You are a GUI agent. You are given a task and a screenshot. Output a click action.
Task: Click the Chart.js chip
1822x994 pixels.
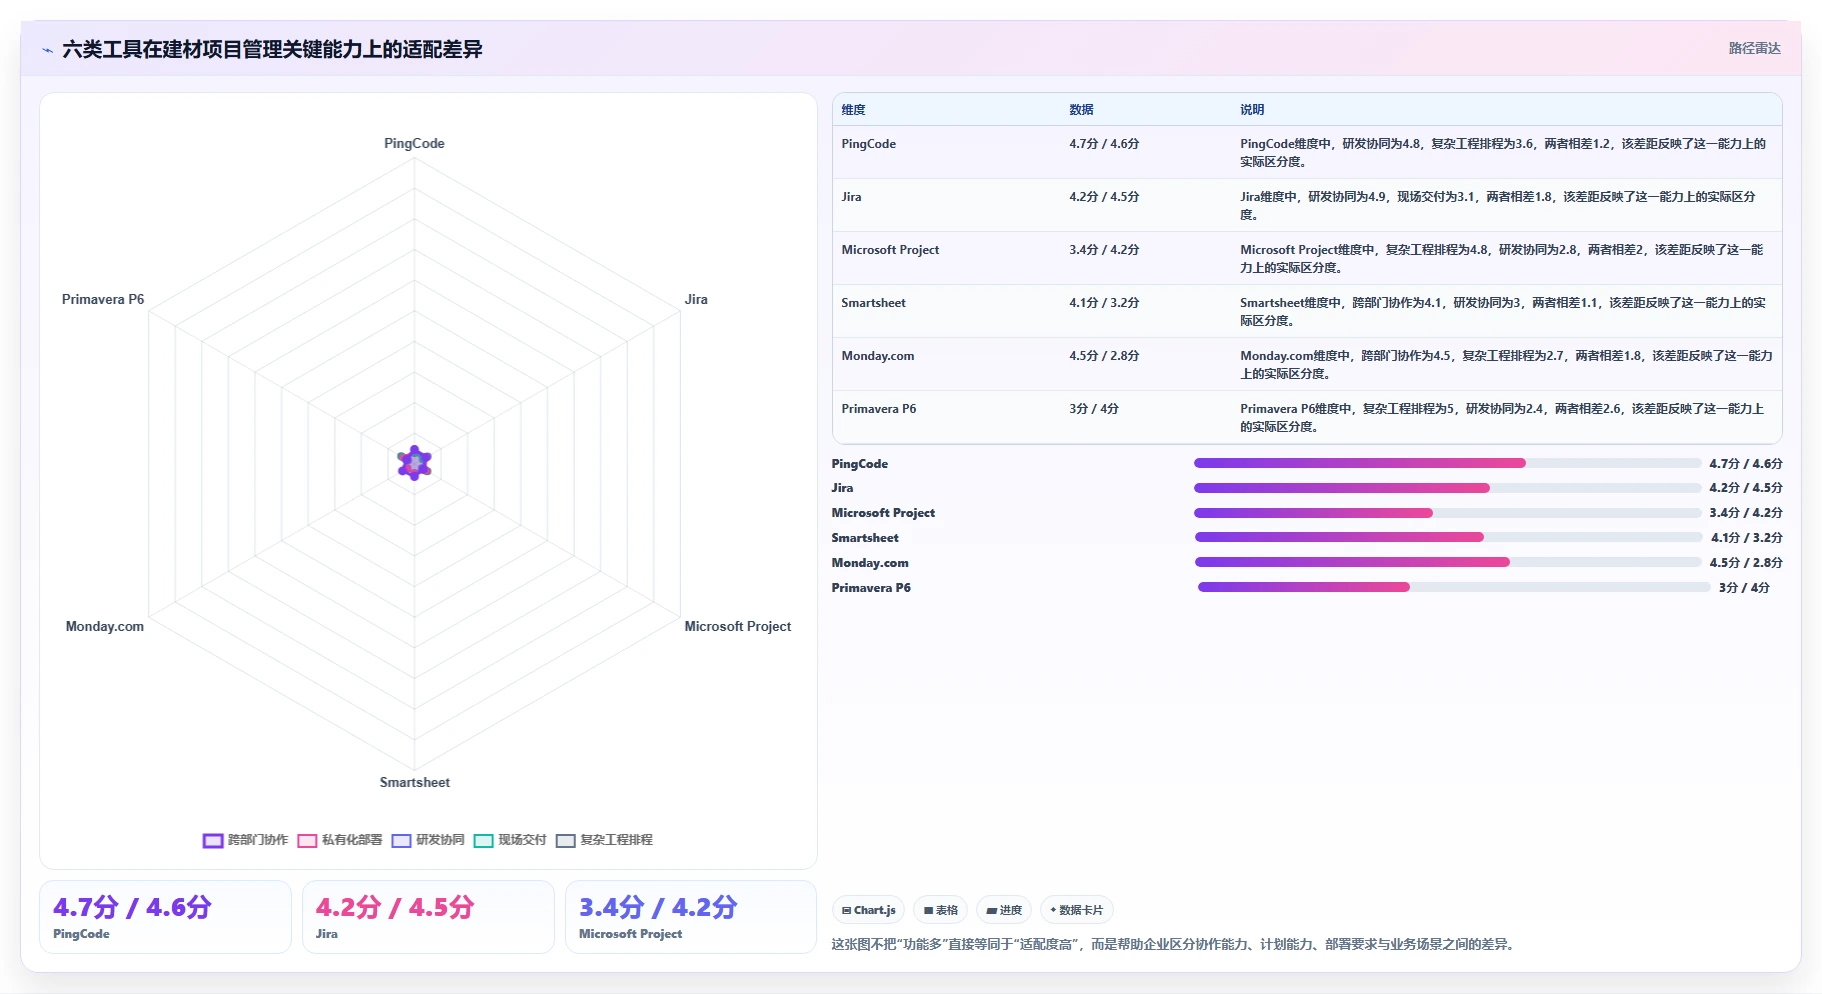pos(868,910)
